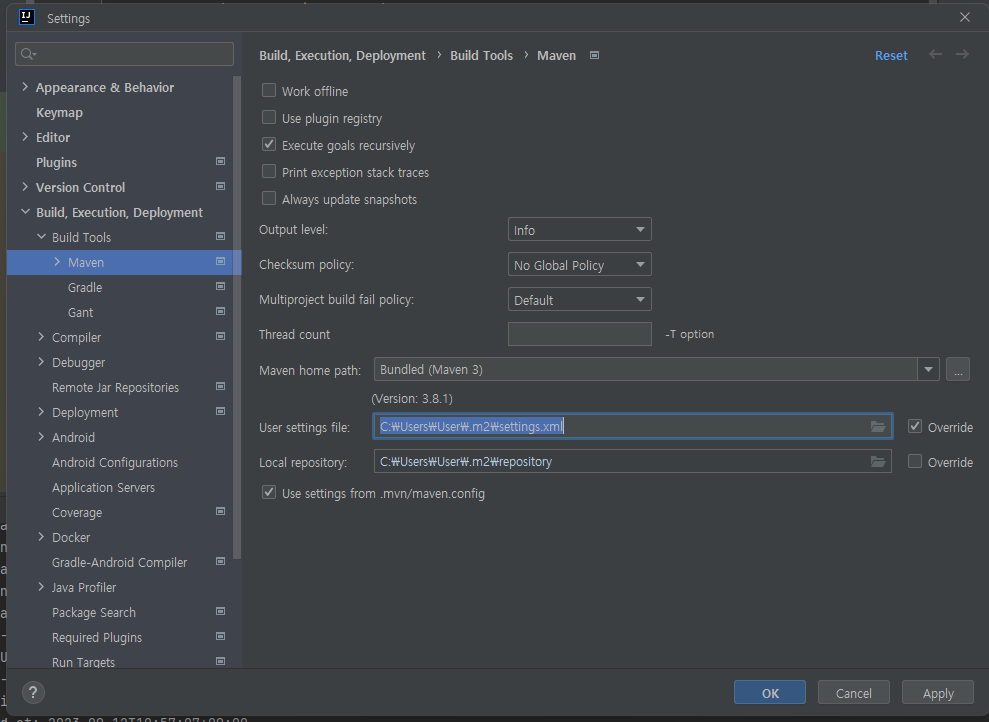Screen dimensions: 989x722
Task: Click the project icon beside Build Tools row
Action: [x=220, y=236]
